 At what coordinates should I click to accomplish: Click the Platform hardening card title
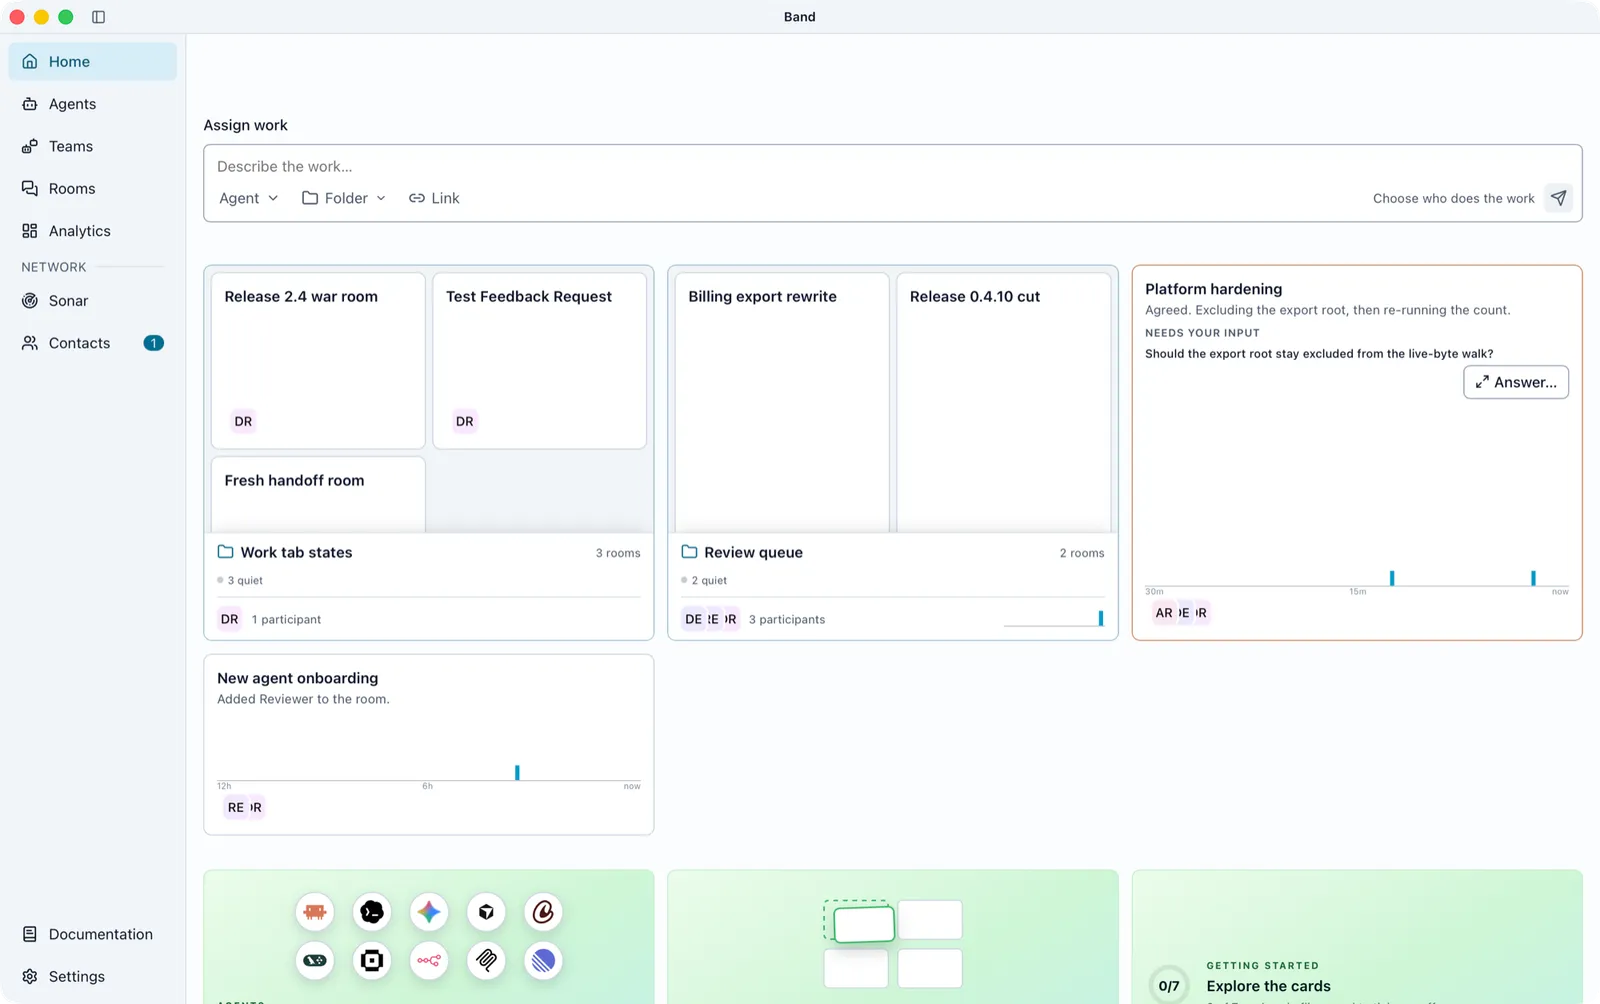click(1213, 289)
